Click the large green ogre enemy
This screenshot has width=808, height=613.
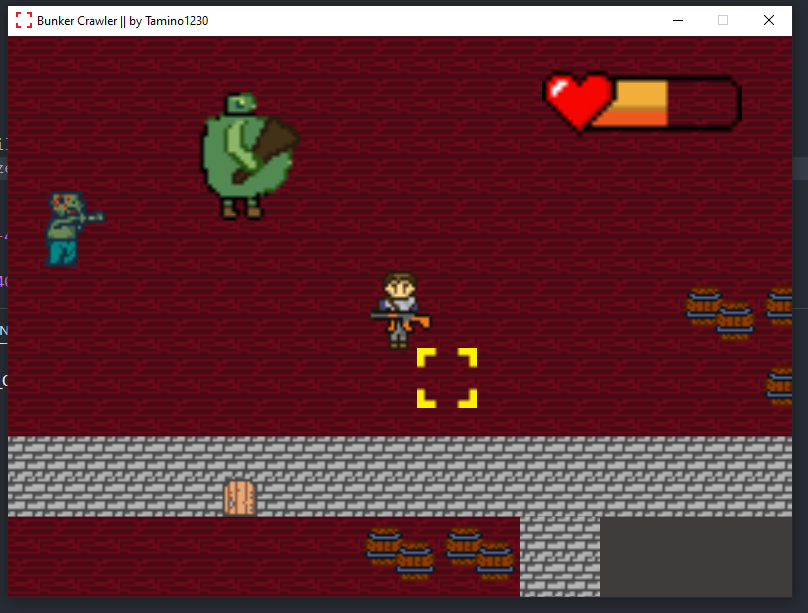(x=240, y=158)
